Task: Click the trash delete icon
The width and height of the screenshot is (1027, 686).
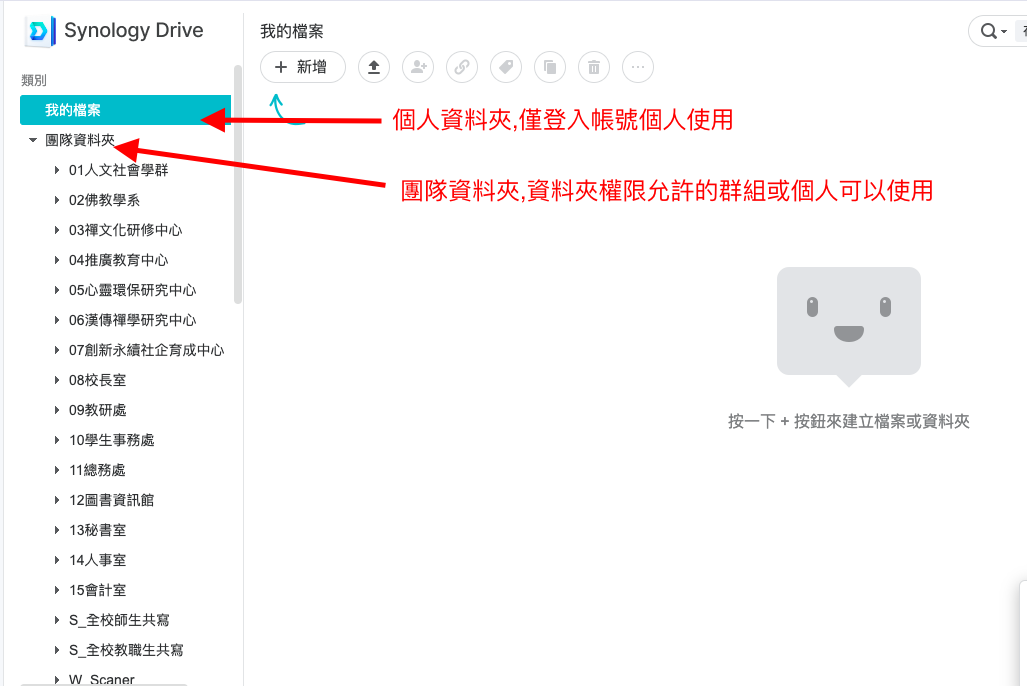Action: coord(593,67)
